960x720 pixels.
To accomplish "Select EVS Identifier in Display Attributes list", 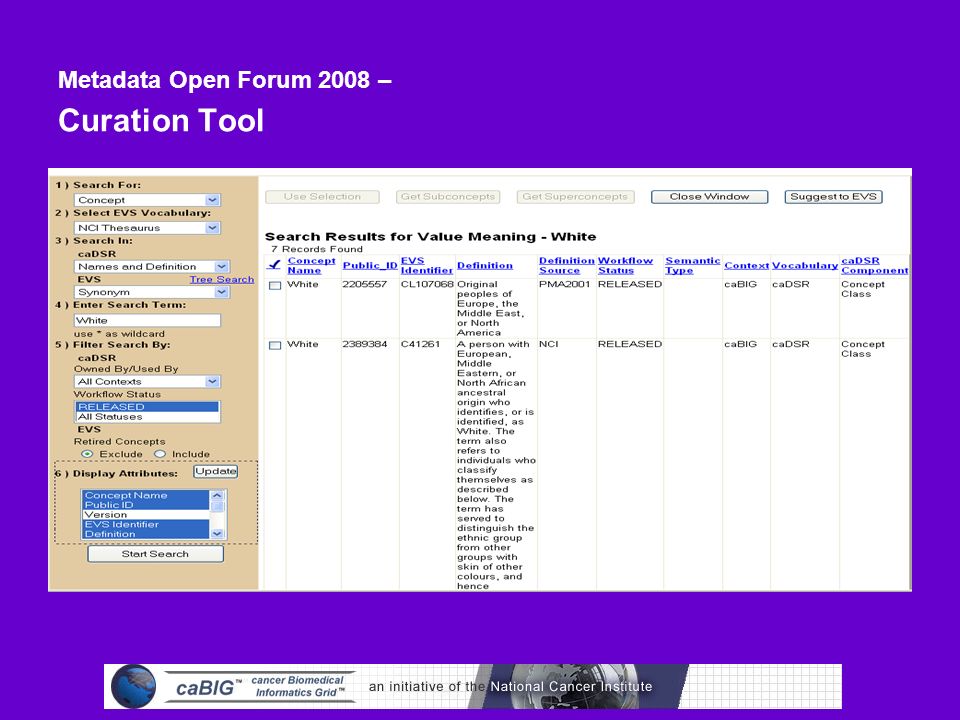I will point(146,524).
